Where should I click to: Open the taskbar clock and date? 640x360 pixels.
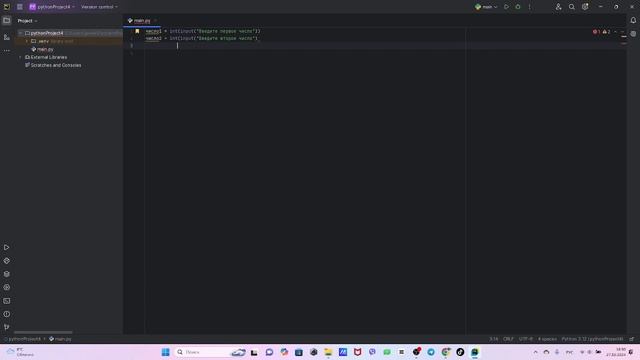tap(616, 352)
